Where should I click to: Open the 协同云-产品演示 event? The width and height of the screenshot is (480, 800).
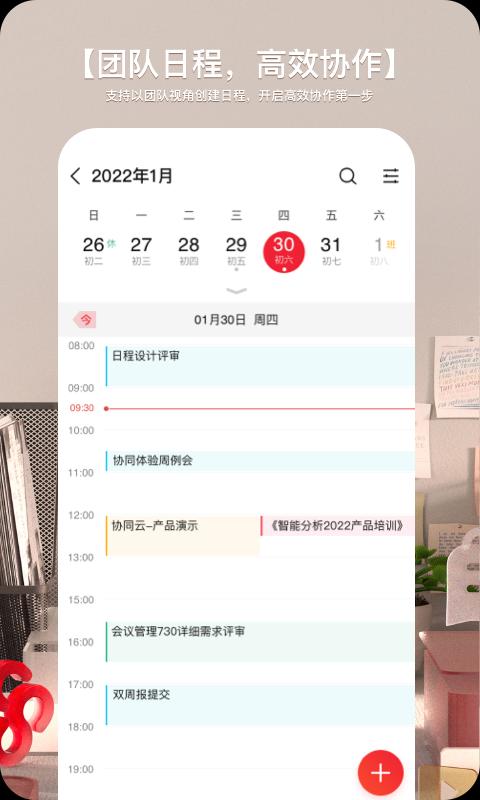tap(183, 536)
